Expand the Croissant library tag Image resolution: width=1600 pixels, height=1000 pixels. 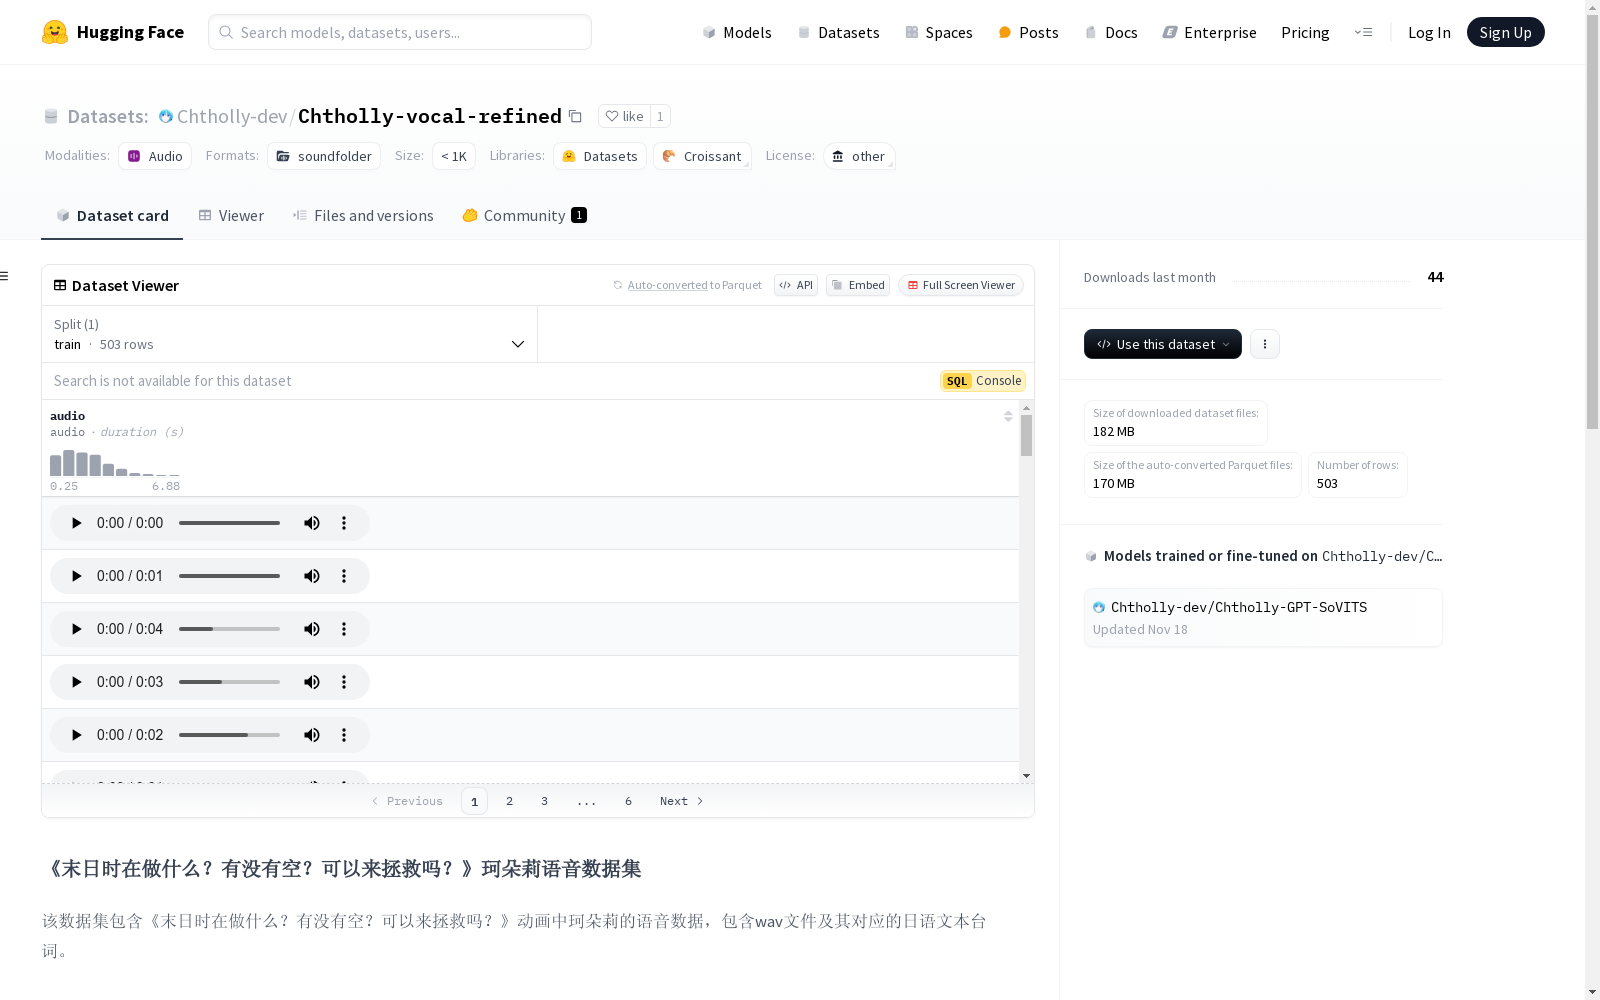coord(702,156)
